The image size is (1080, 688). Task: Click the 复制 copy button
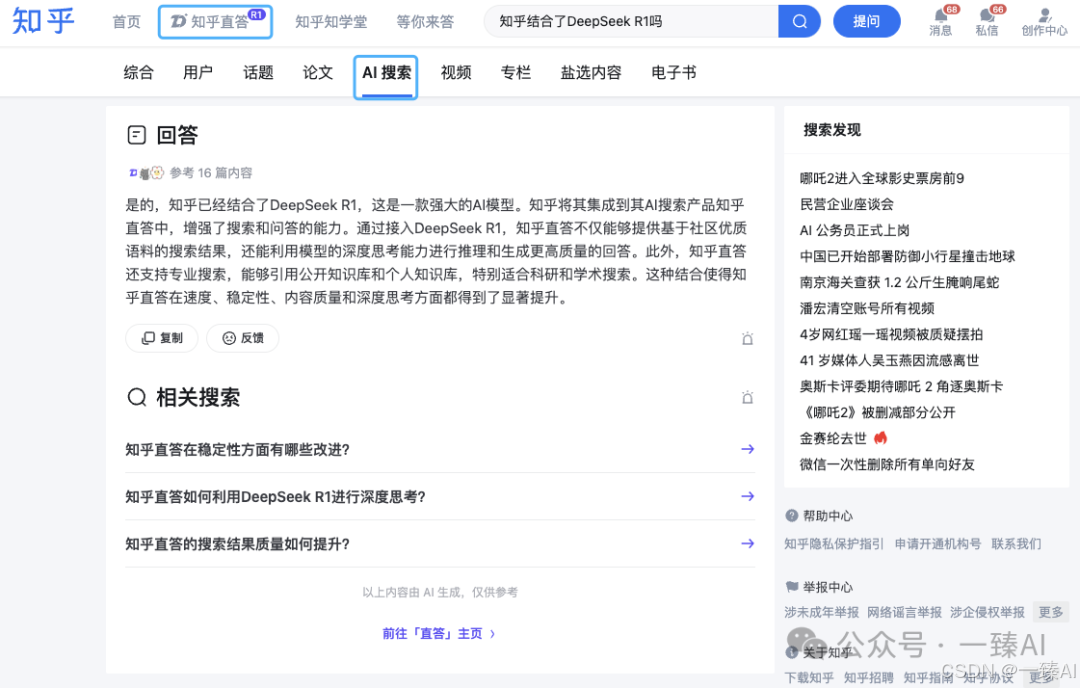[x=162, y=338]
